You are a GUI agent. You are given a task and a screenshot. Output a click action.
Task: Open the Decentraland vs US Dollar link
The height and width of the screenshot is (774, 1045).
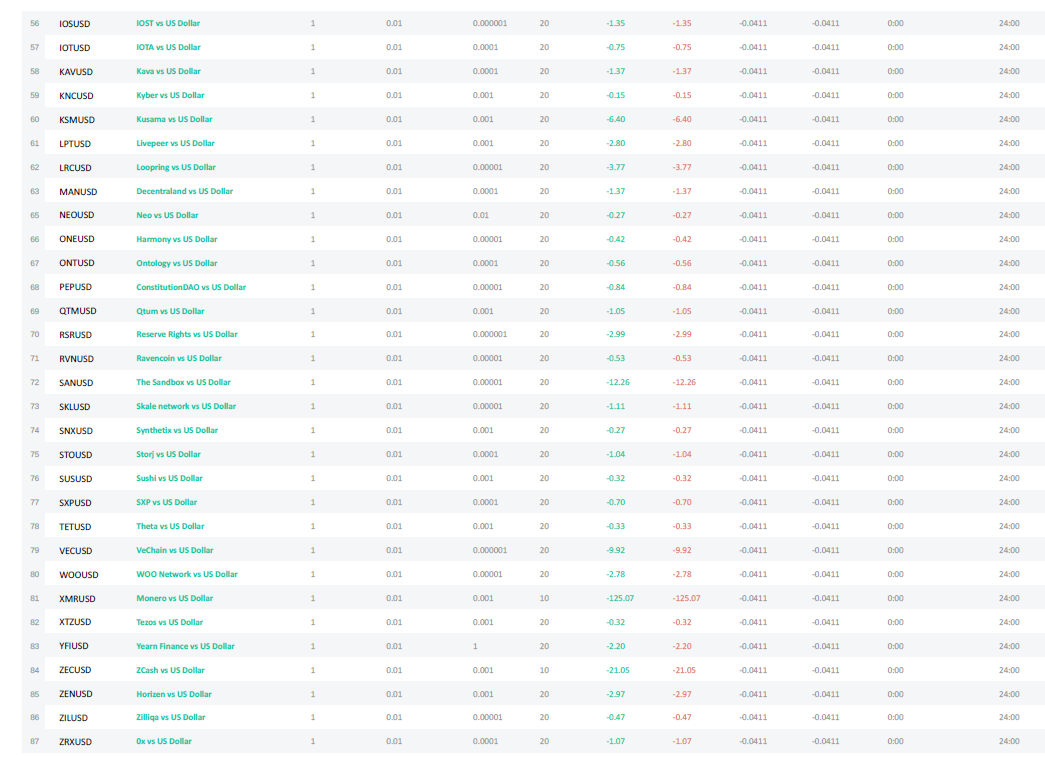click(x=185, y=191)
